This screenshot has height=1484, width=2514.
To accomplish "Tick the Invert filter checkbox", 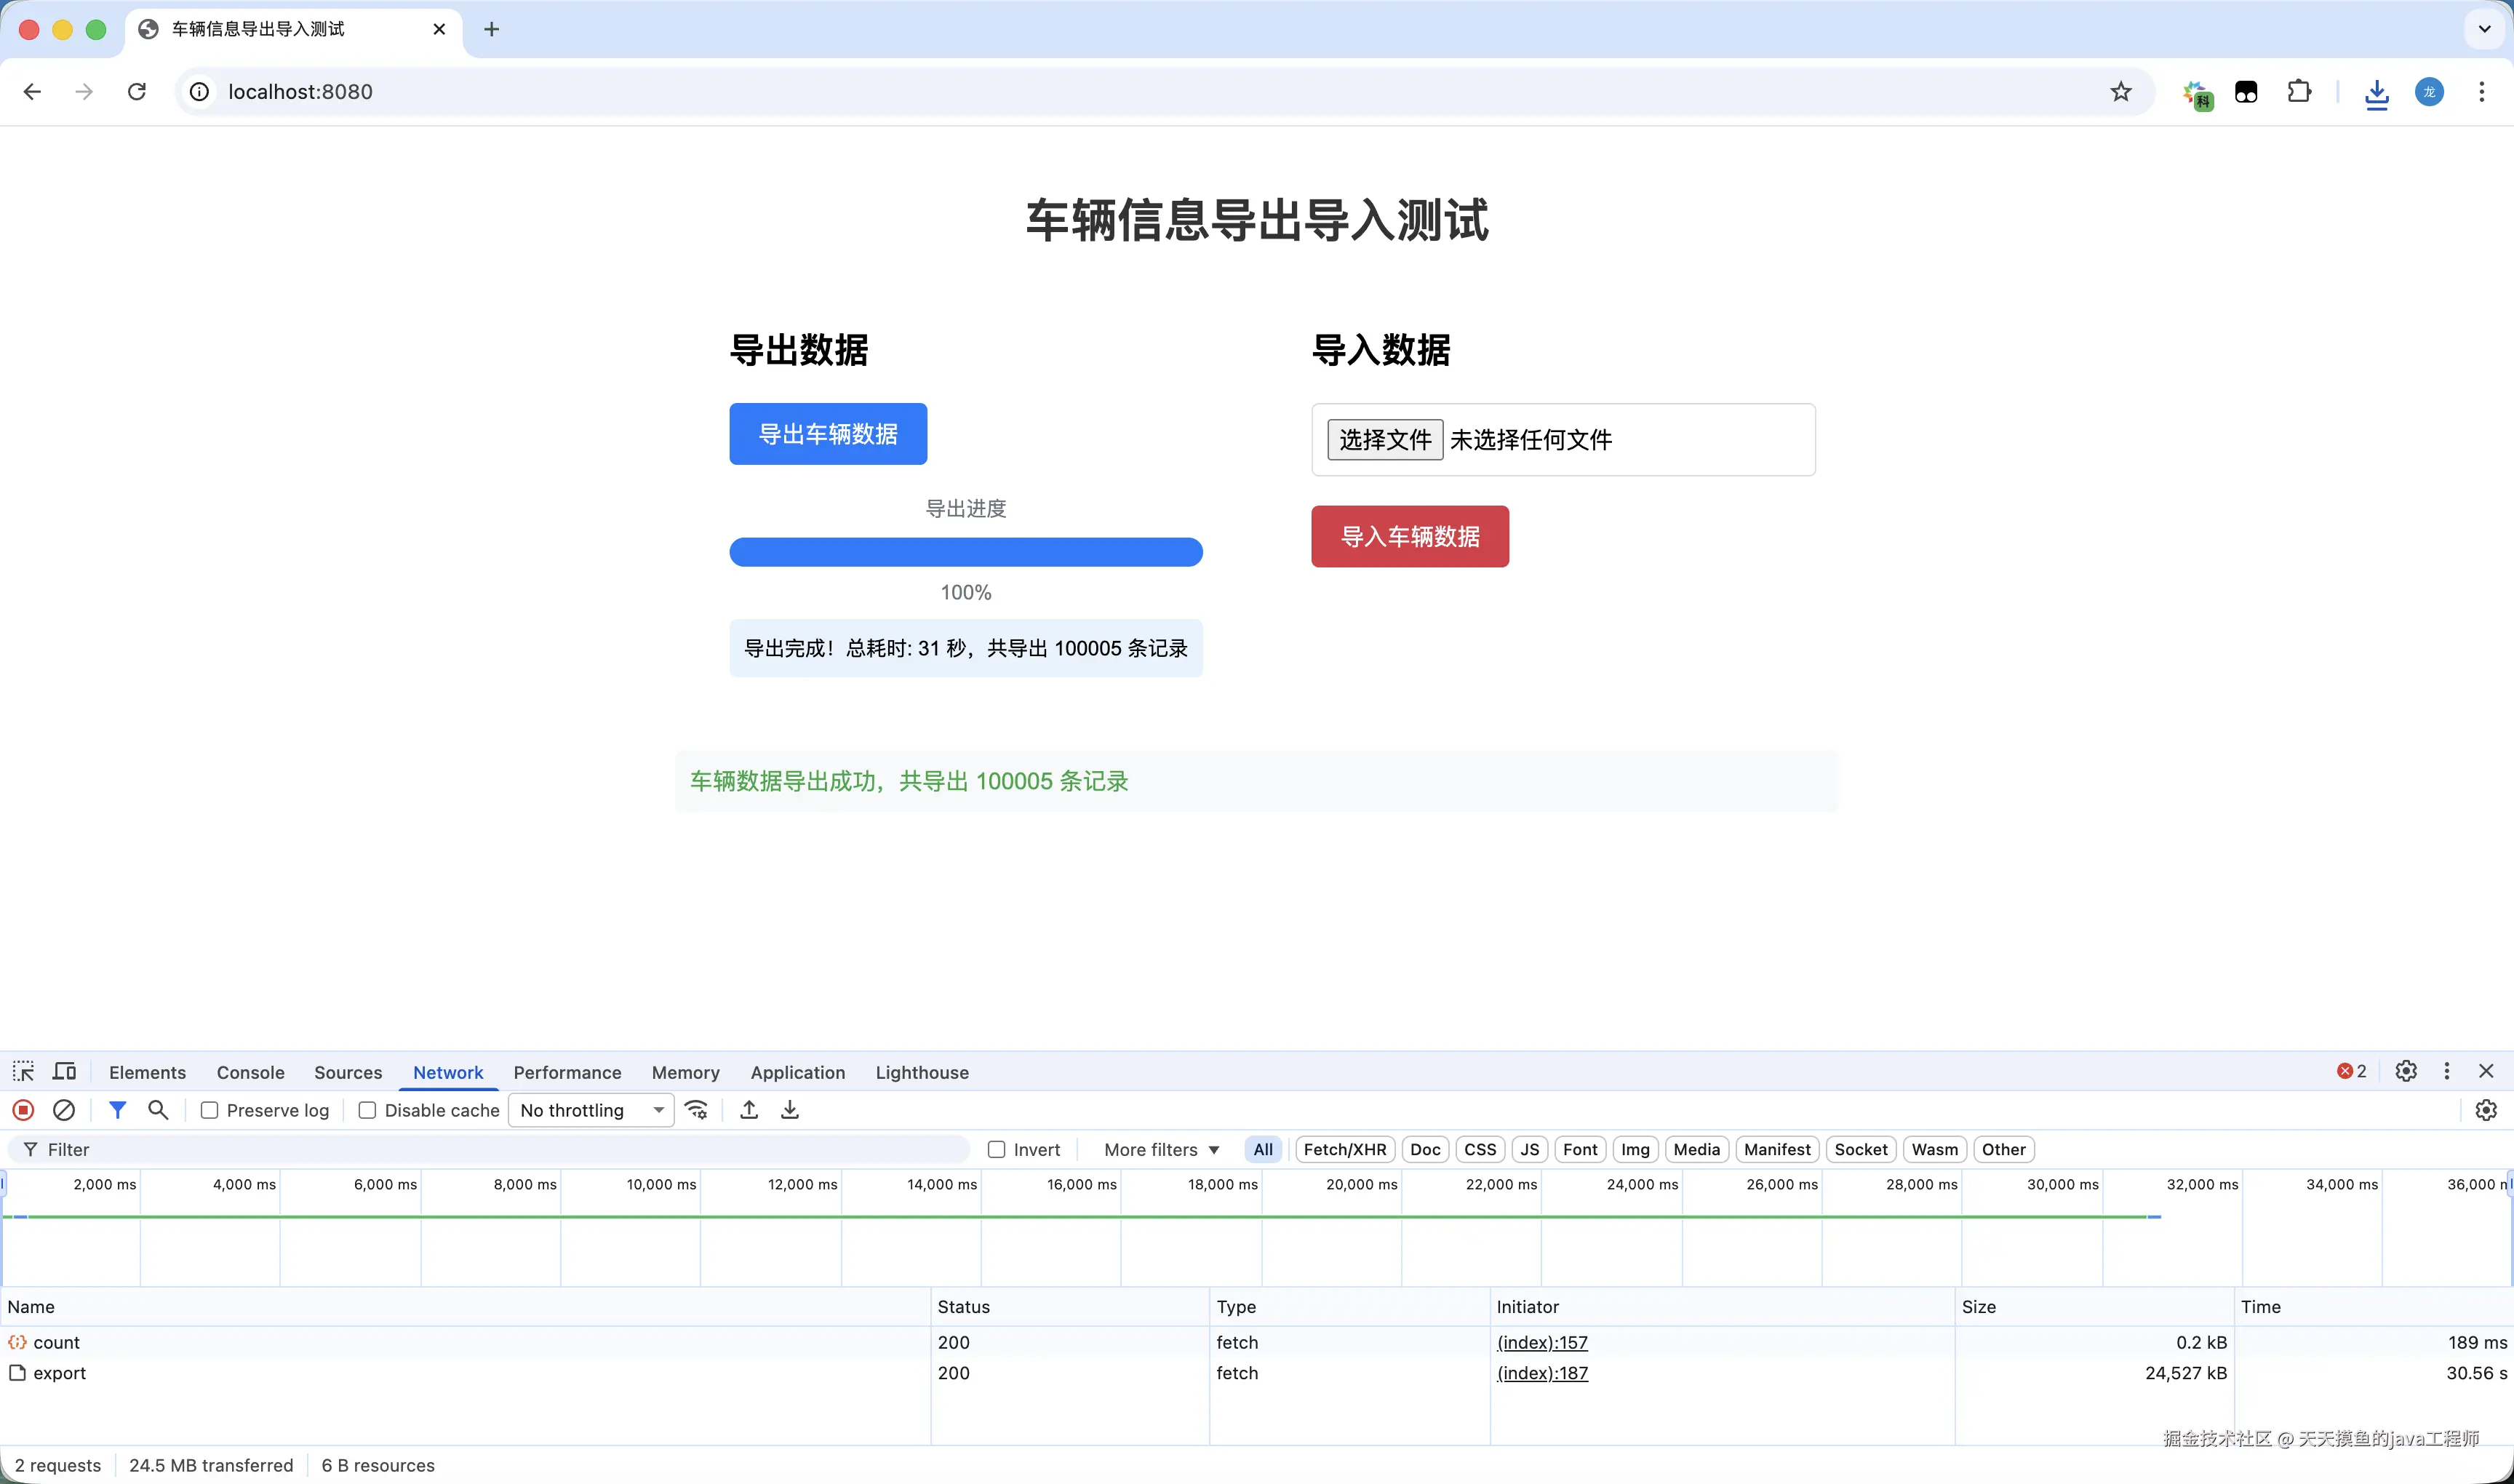I will (x=996, y=1150).
